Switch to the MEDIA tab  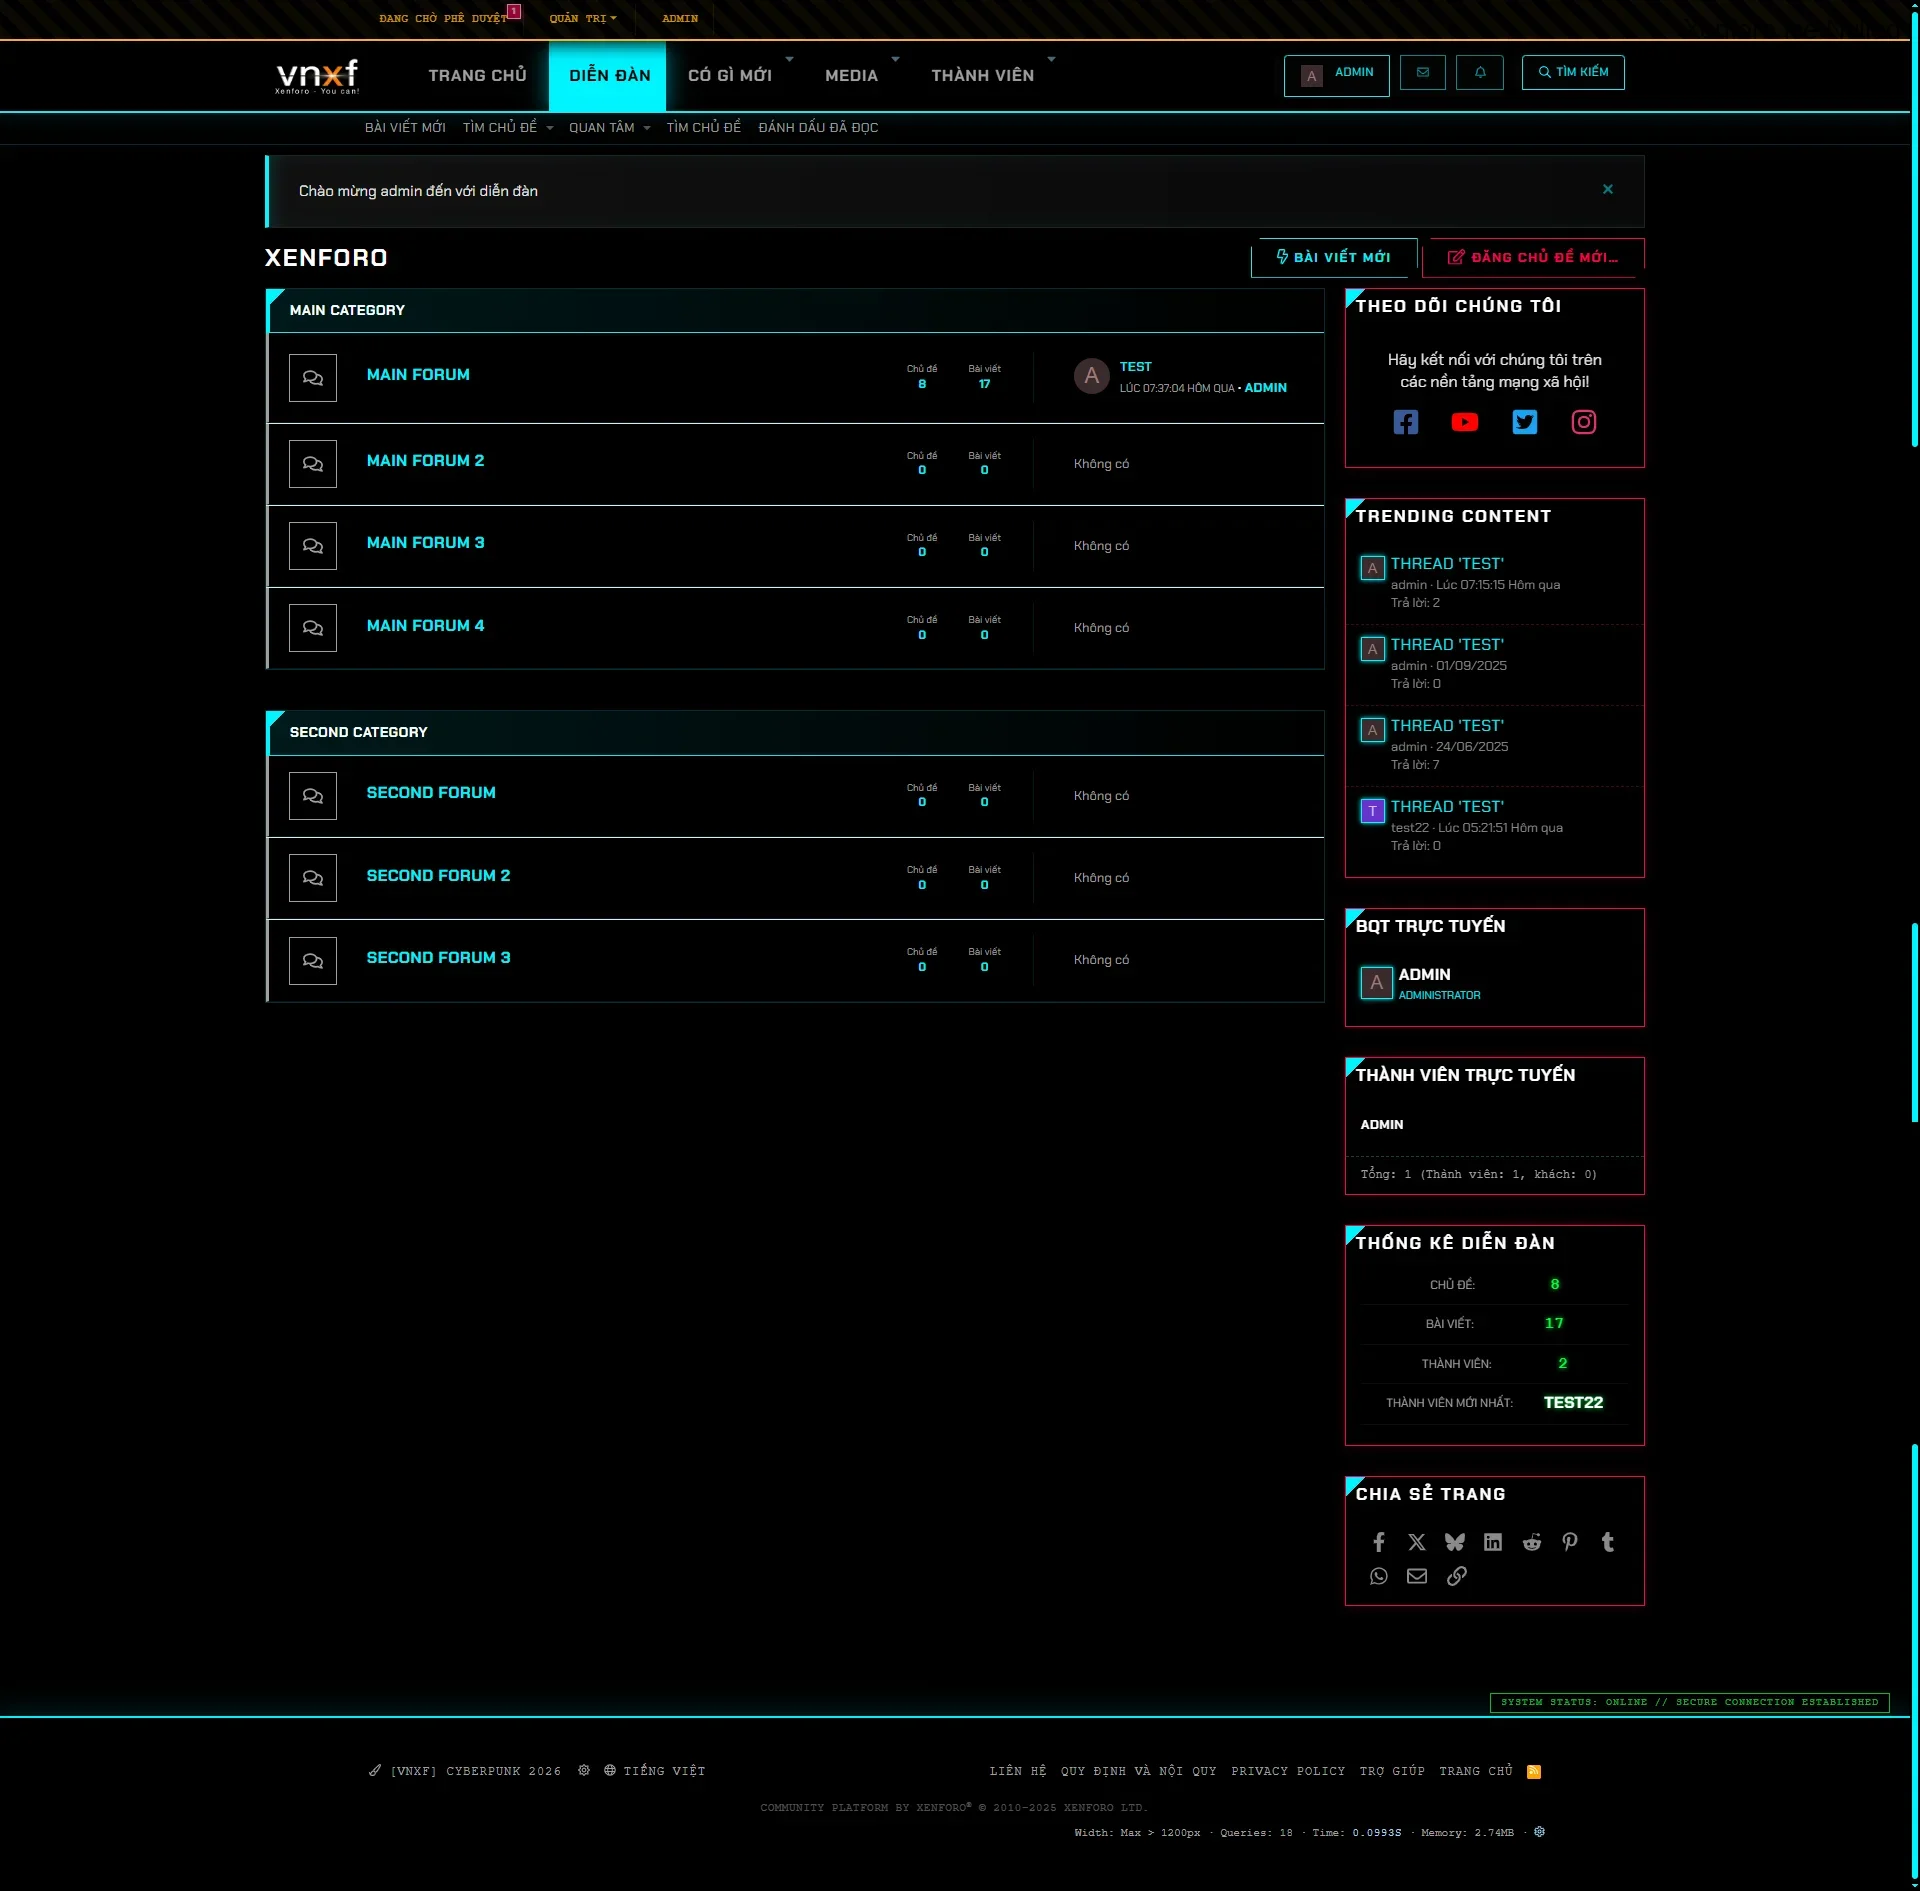[x=852, y=75]
